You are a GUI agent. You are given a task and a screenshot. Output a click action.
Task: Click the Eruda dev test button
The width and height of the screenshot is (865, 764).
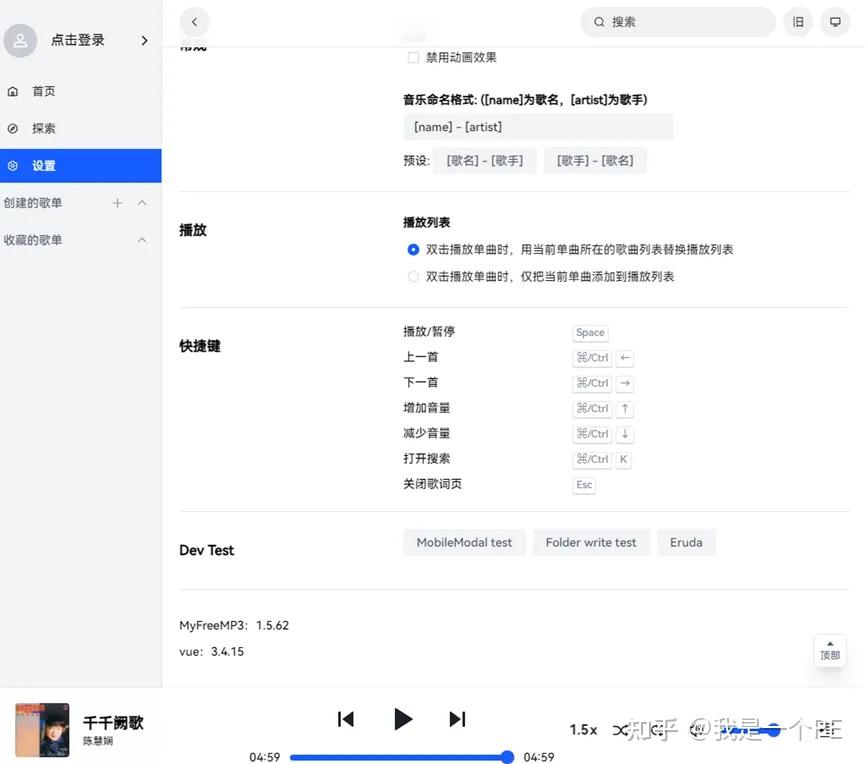[x=686, y=540]
